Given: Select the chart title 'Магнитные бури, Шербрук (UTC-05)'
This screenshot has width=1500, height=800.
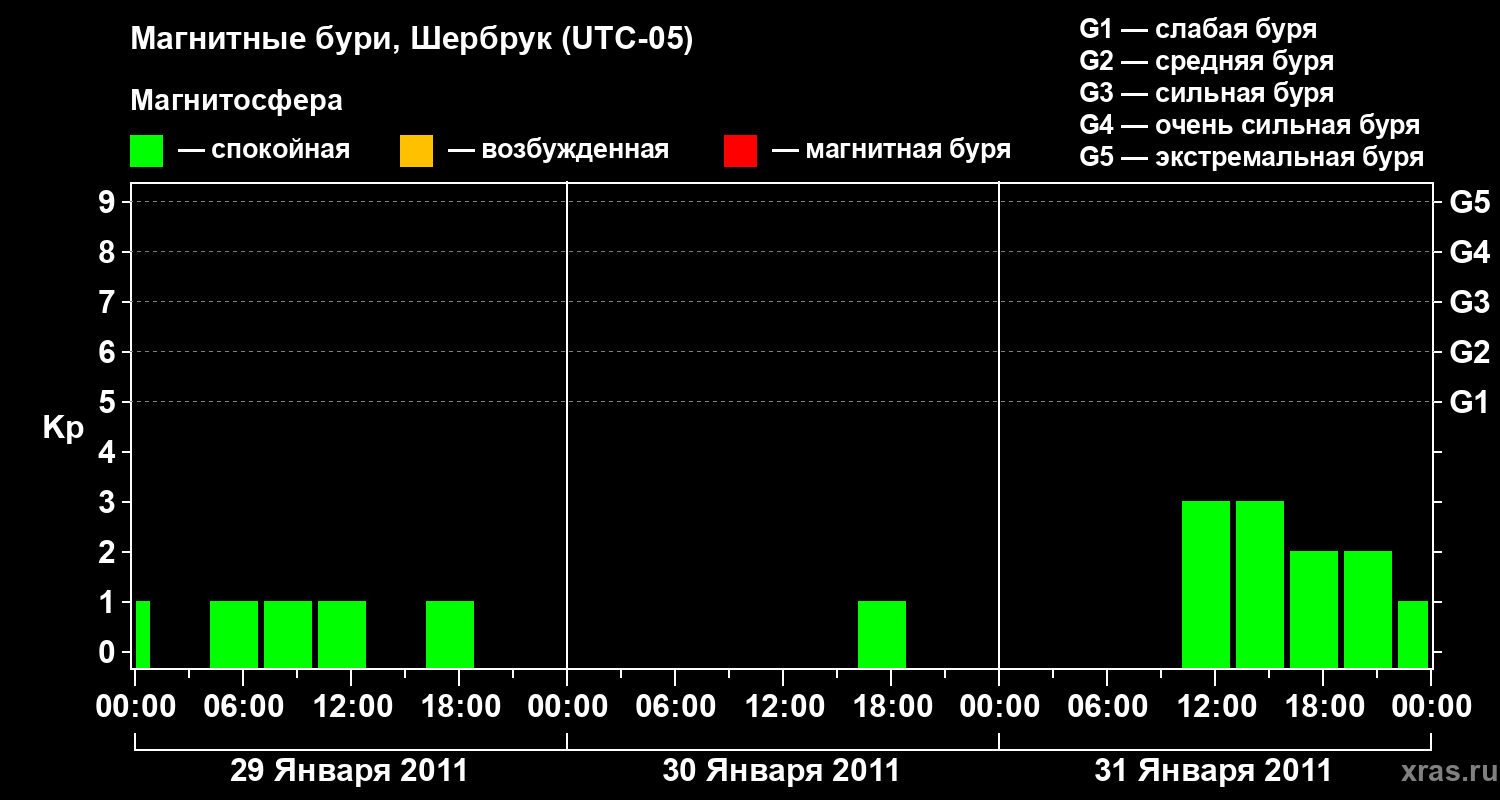Looking at the screenshot, I should 411,40.
